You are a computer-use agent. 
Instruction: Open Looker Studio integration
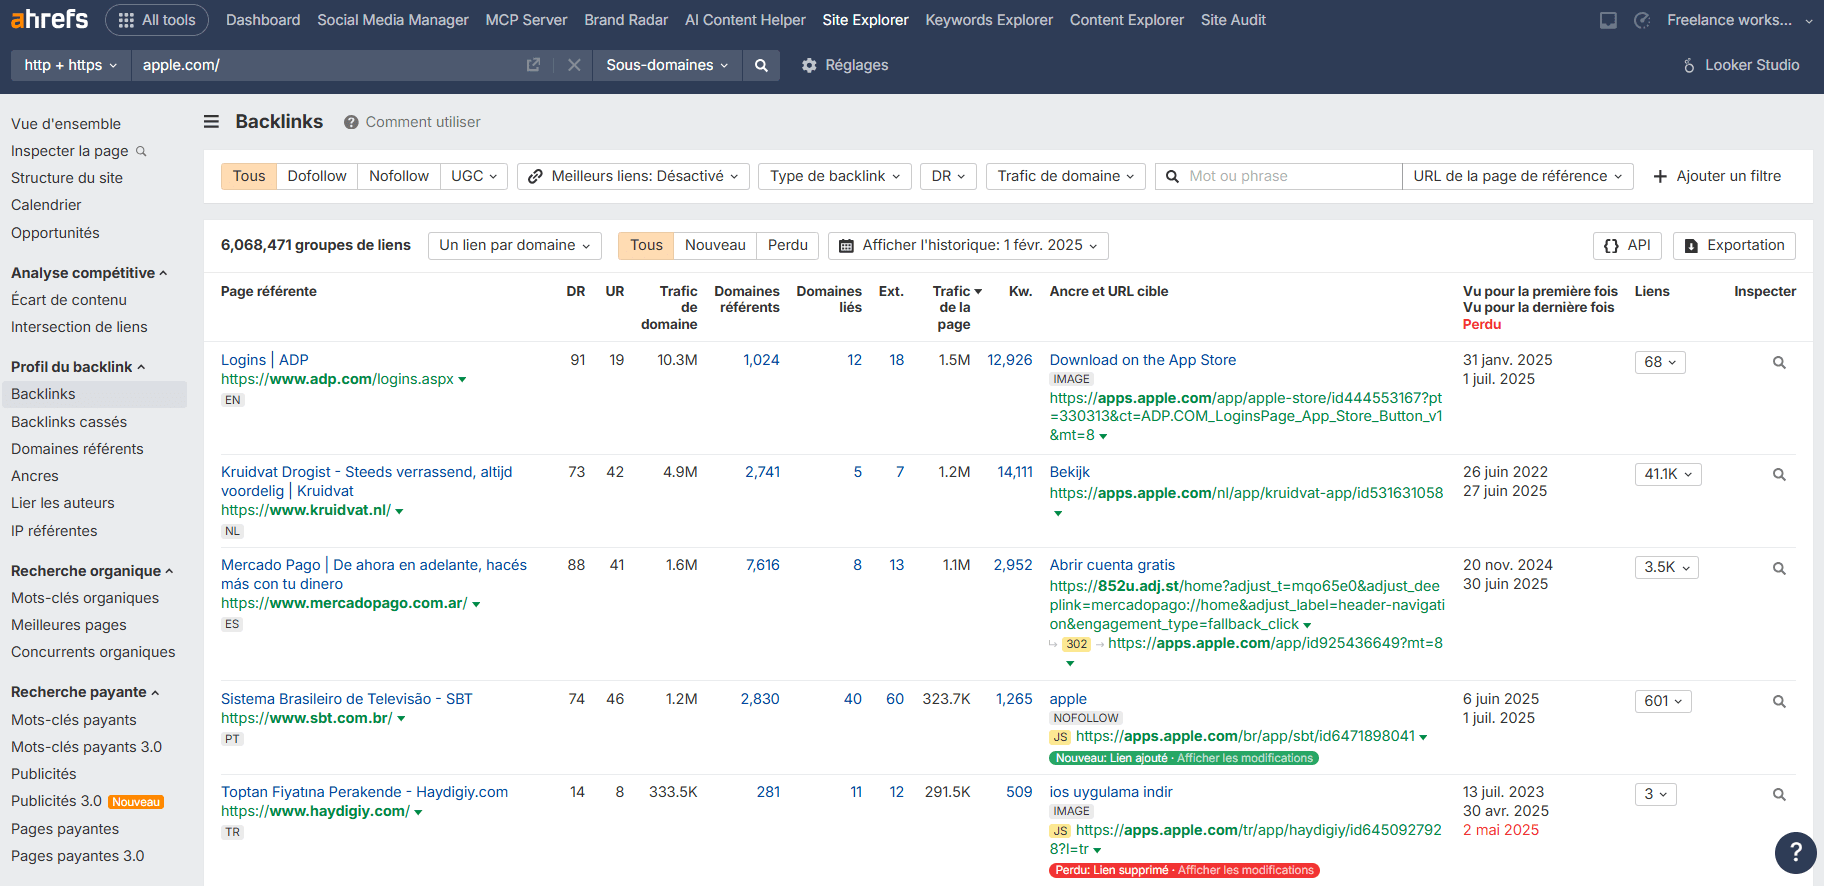click(1741, 65)
